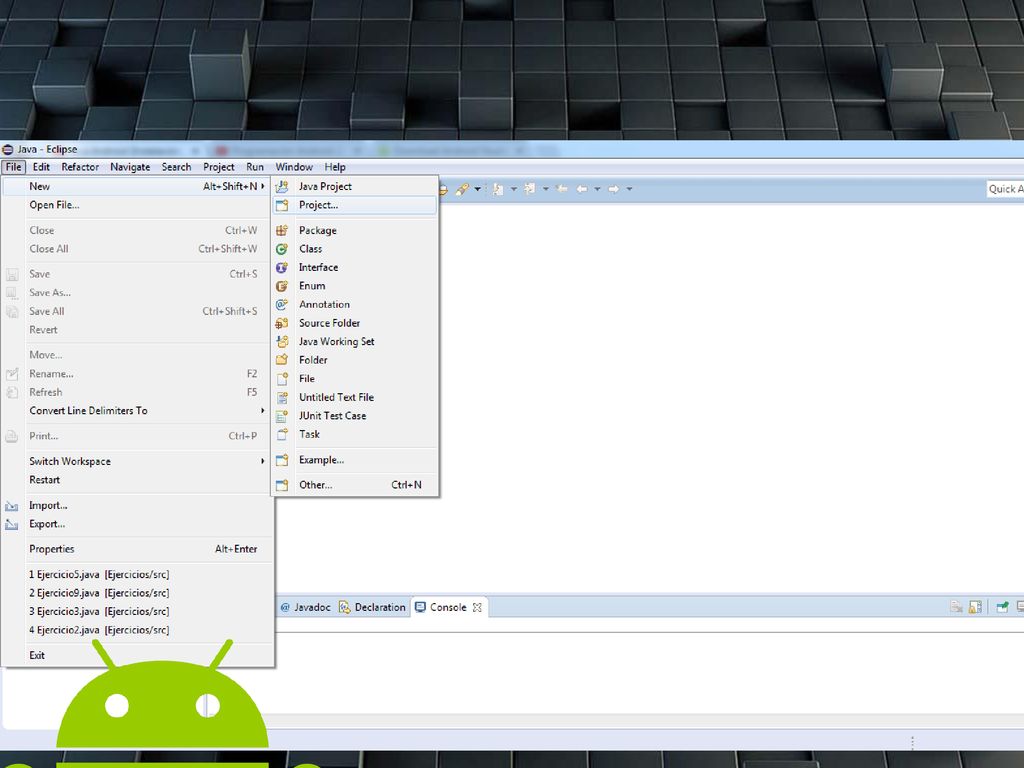This screenshot has height=768, width=1024.
Task: Open recent file 1 Ejercicio5.java
Action: point(136,575)
